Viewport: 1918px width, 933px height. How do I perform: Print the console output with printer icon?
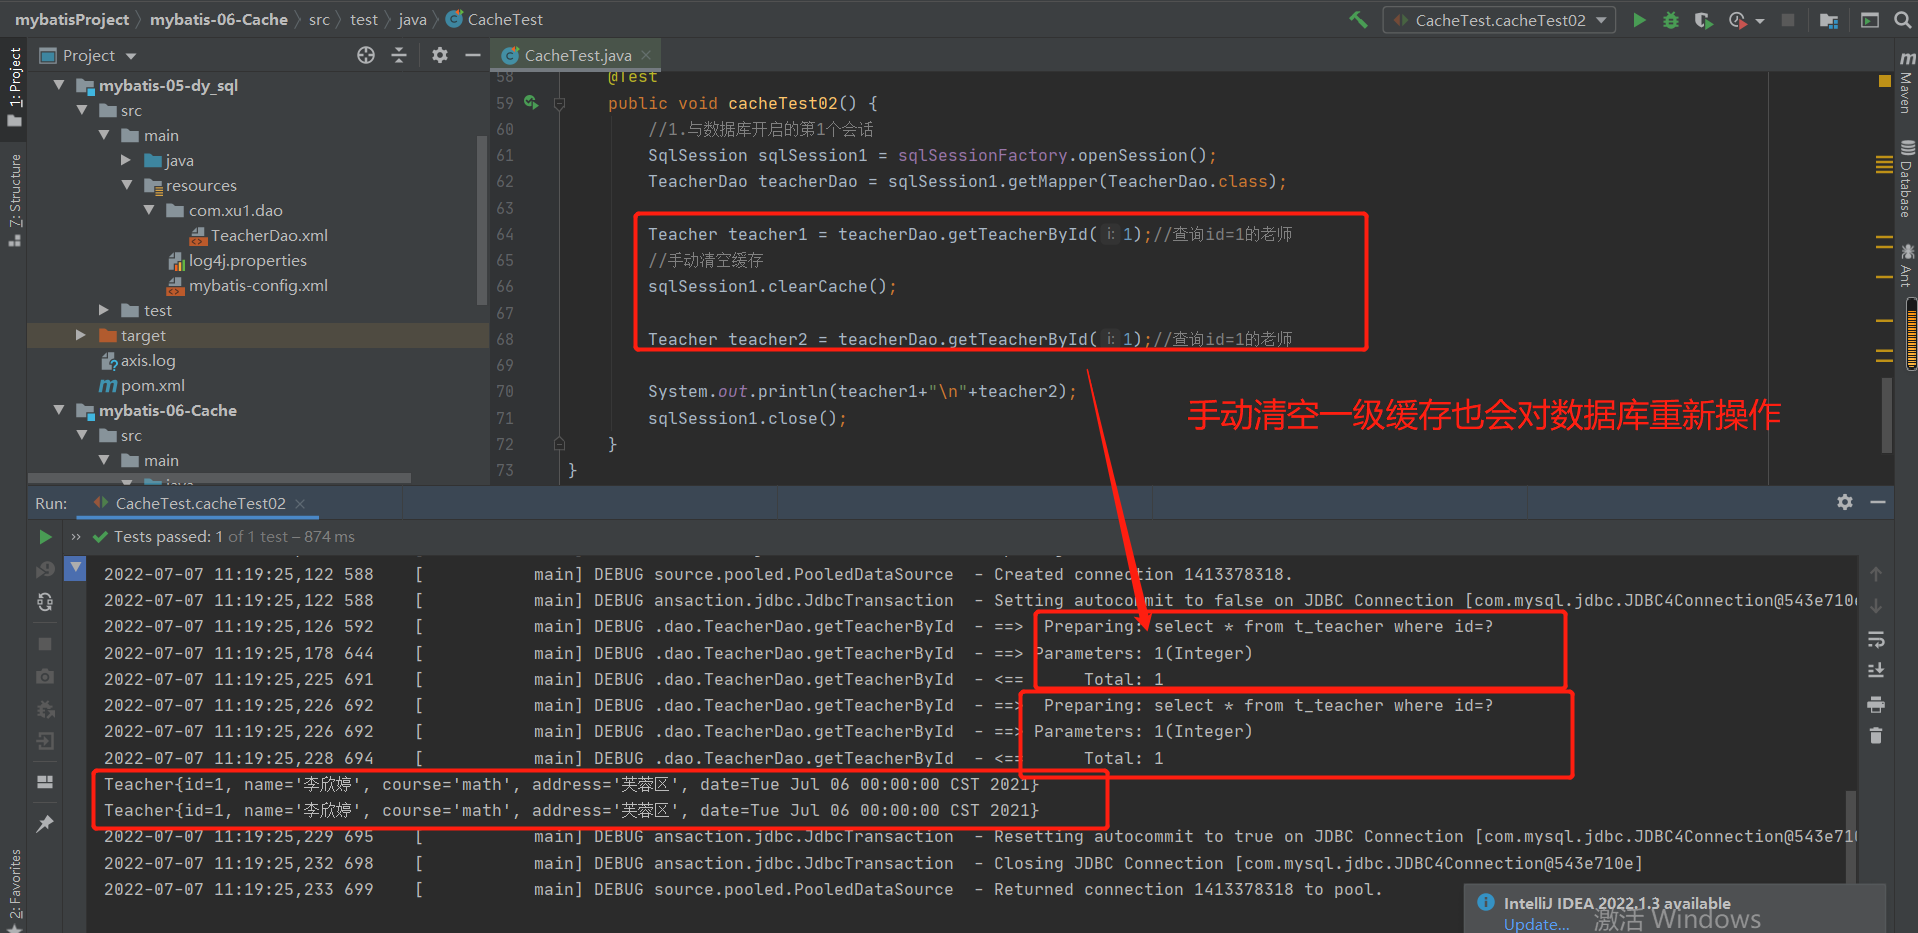[x=1876, y=705]
